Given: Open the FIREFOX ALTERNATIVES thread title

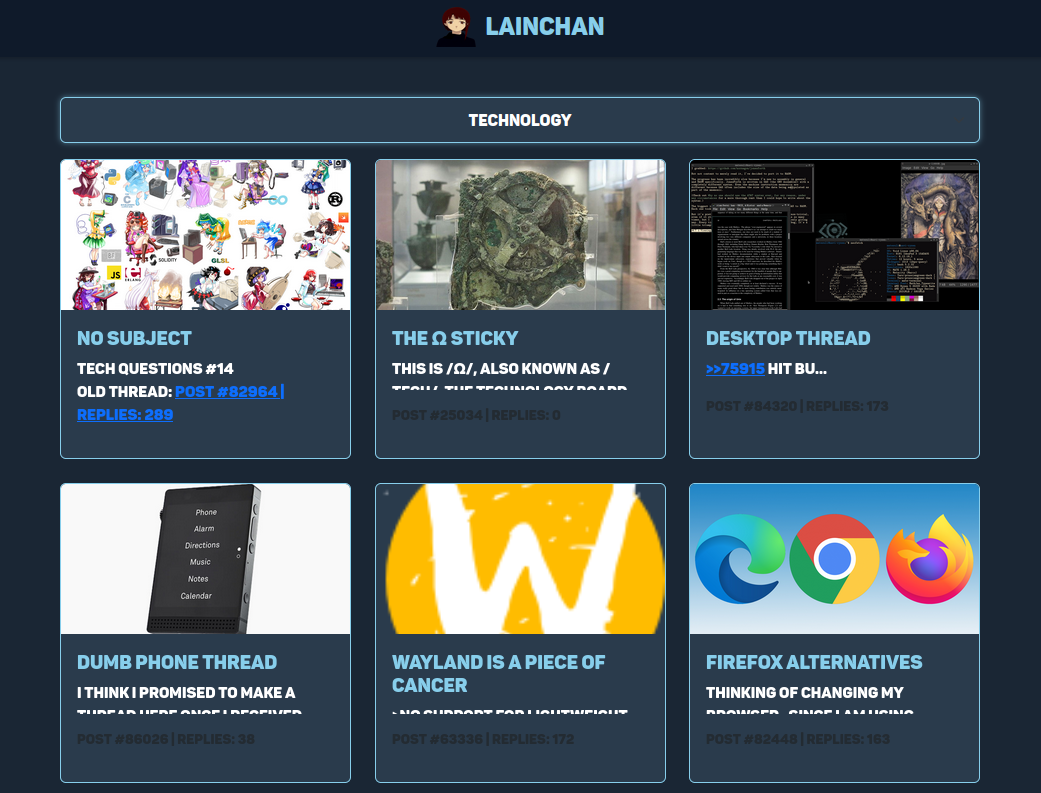Looking at the screenshot, I should [x=814, y=662].
